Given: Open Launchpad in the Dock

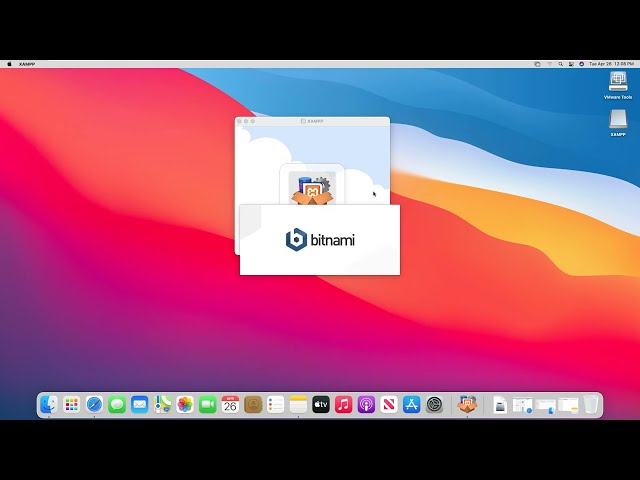Looking at the screenshot, I should (71, 405).
